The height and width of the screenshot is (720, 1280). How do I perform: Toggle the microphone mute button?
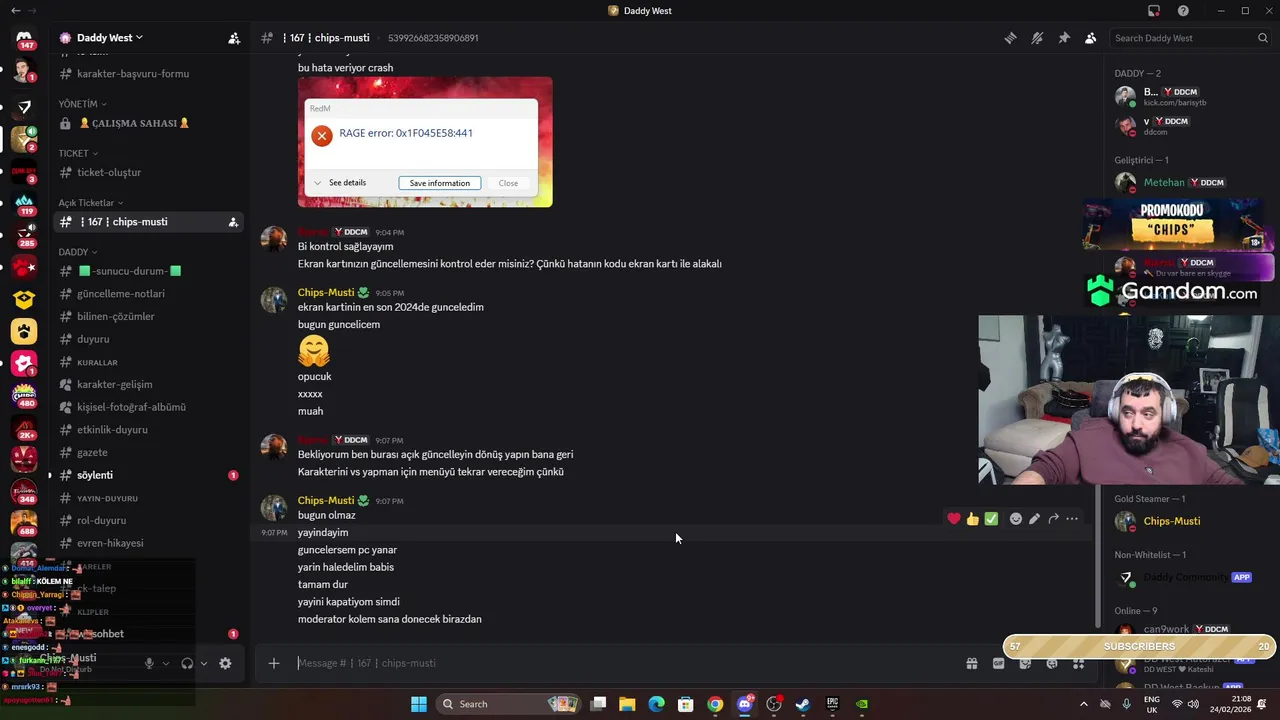149,663
